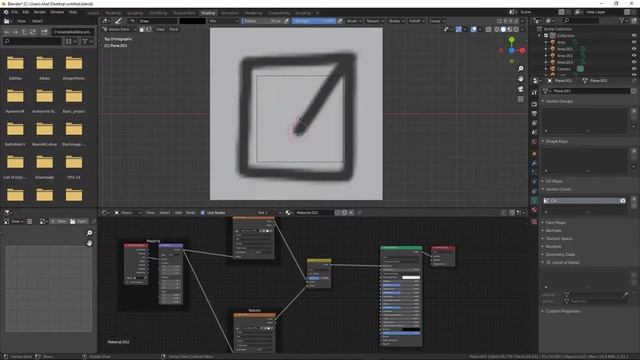Expand the Face Maps panel

pyautogui.click(x=556, y=222)
